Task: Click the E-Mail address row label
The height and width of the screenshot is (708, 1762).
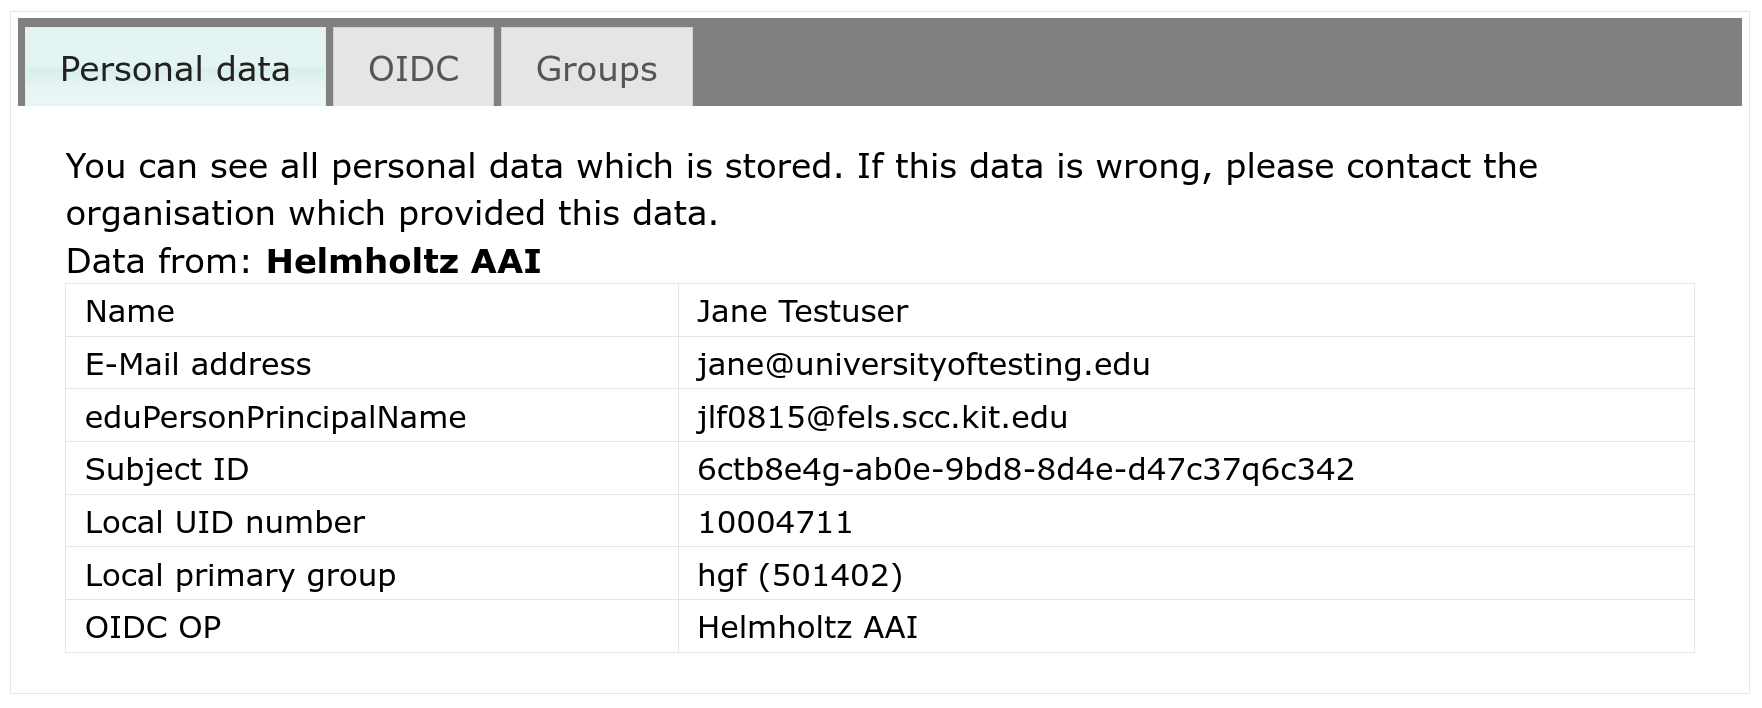Action: point(198,364)
